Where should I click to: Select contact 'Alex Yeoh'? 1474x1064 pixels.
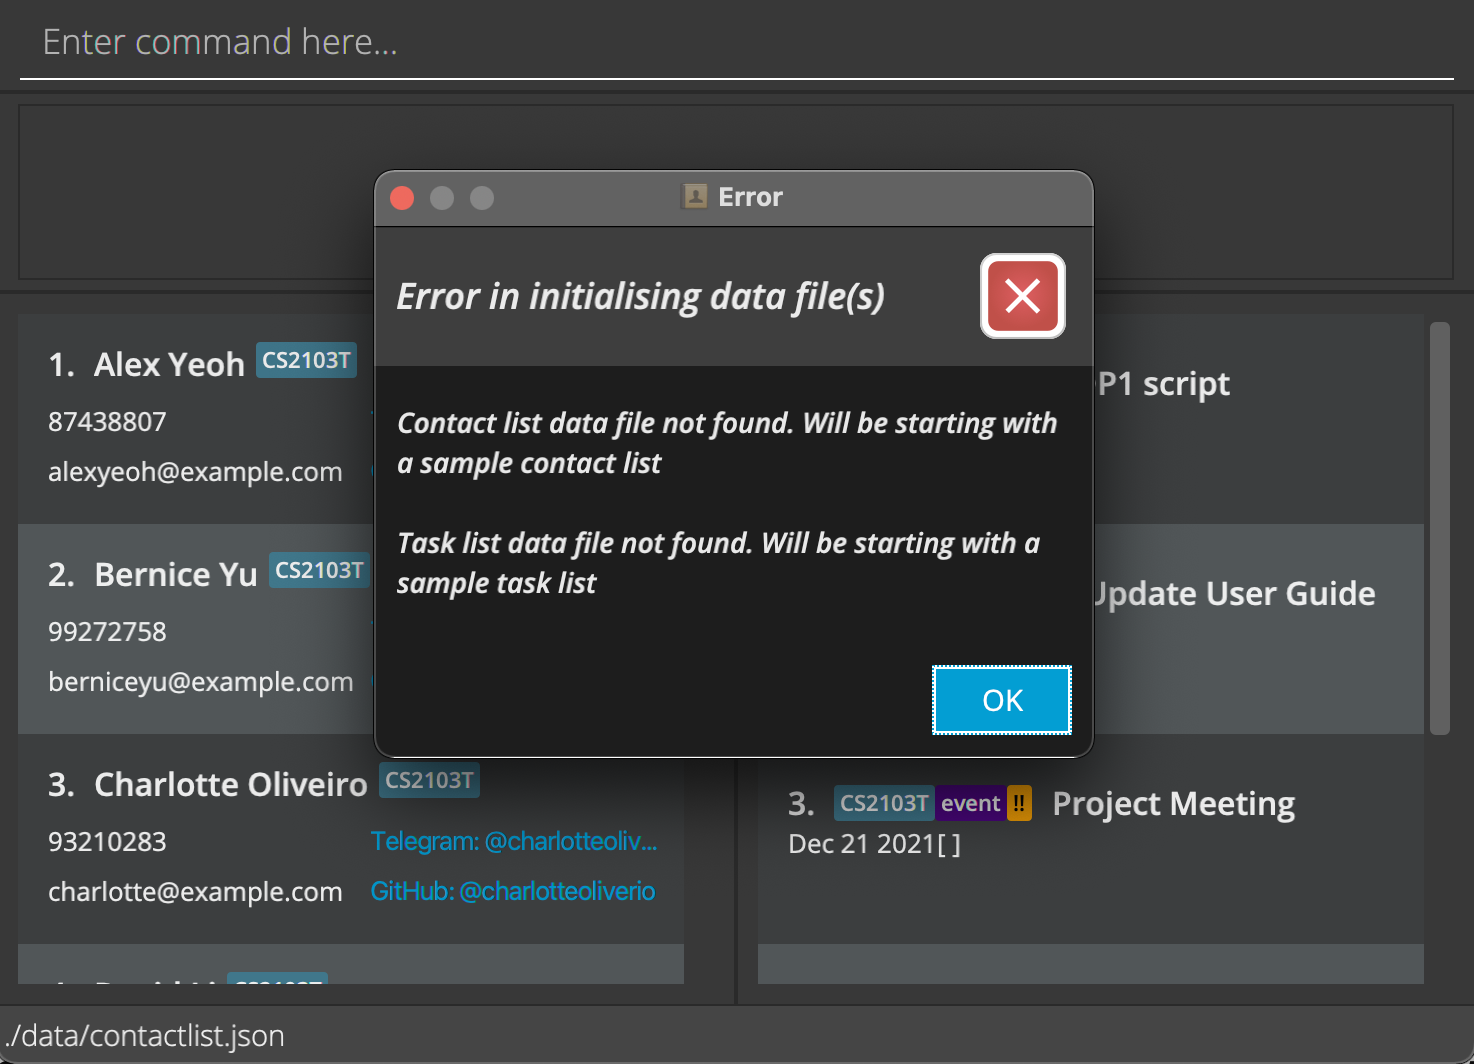point(169,364)
